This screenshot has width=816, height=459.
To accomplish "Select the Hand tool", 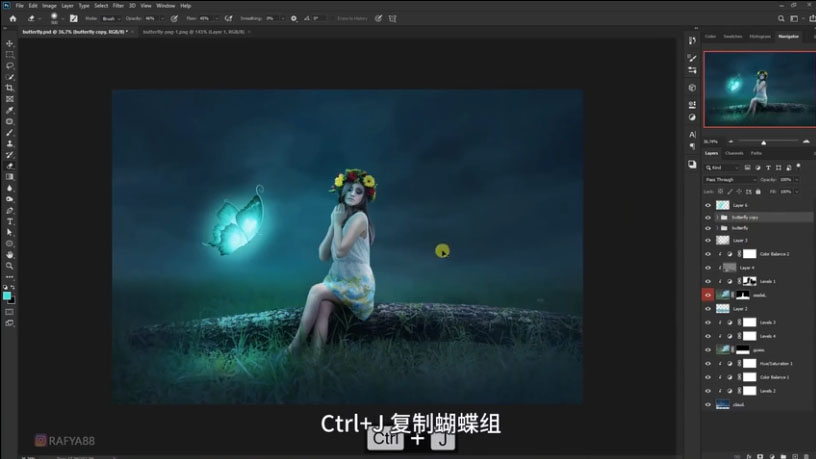I will coord(9,255).
